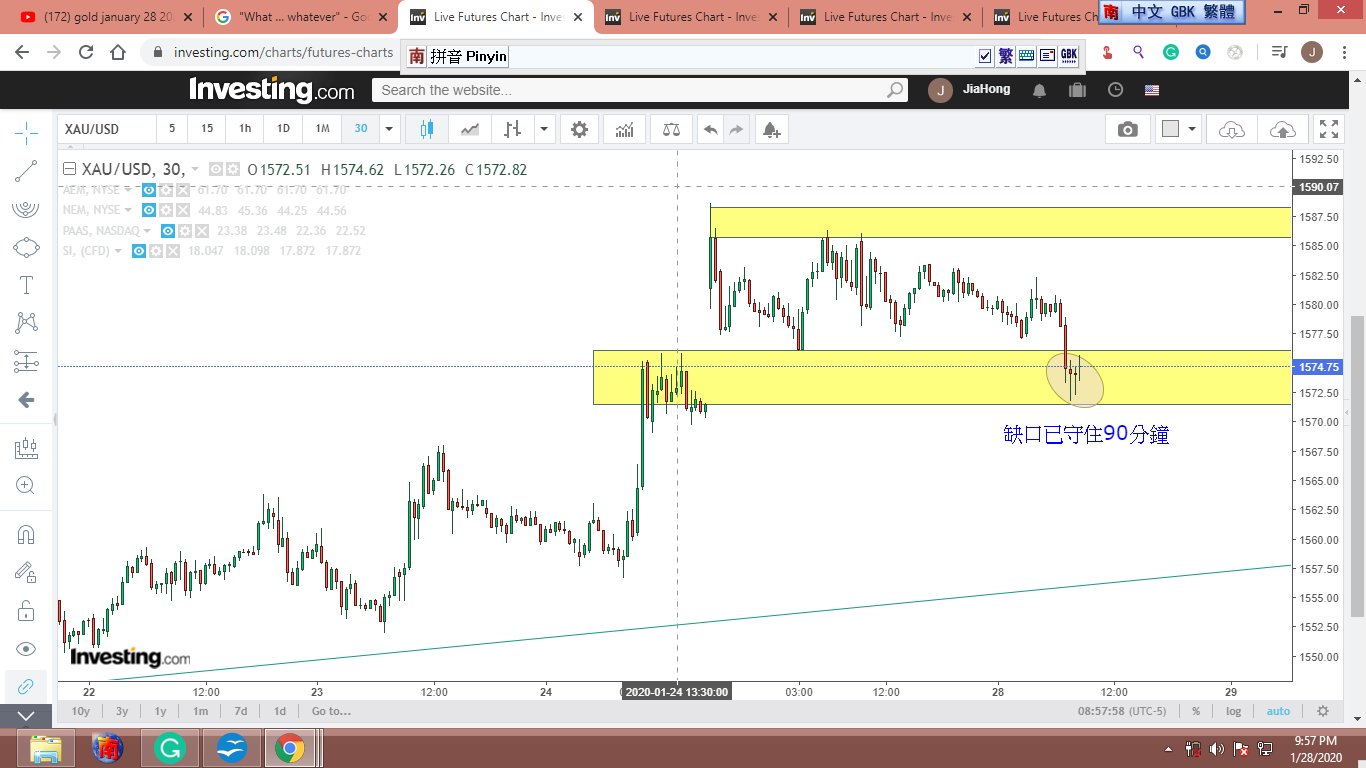Expand the SI, (CFD) dropdown arrow
This screenshot has width=1366, height=768.
(118, 250)
